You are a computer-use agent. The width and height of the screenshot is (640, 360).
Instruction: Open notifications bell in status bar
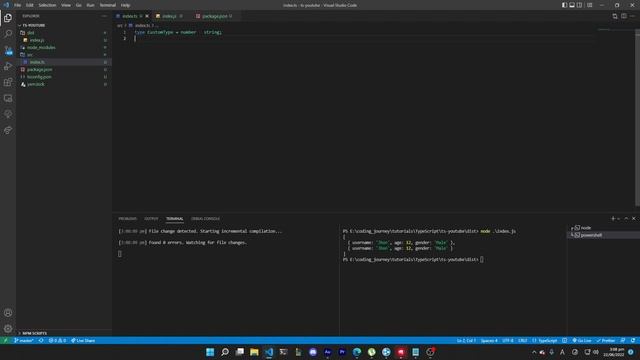[633, 340]
